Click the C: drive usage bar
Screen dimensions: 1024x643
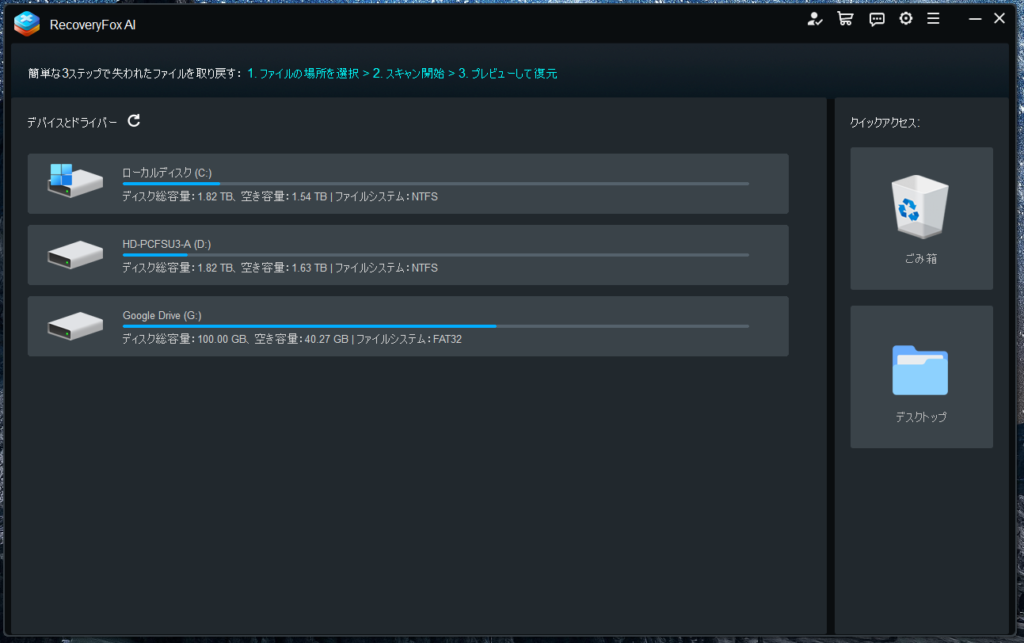tap(435, 184)
